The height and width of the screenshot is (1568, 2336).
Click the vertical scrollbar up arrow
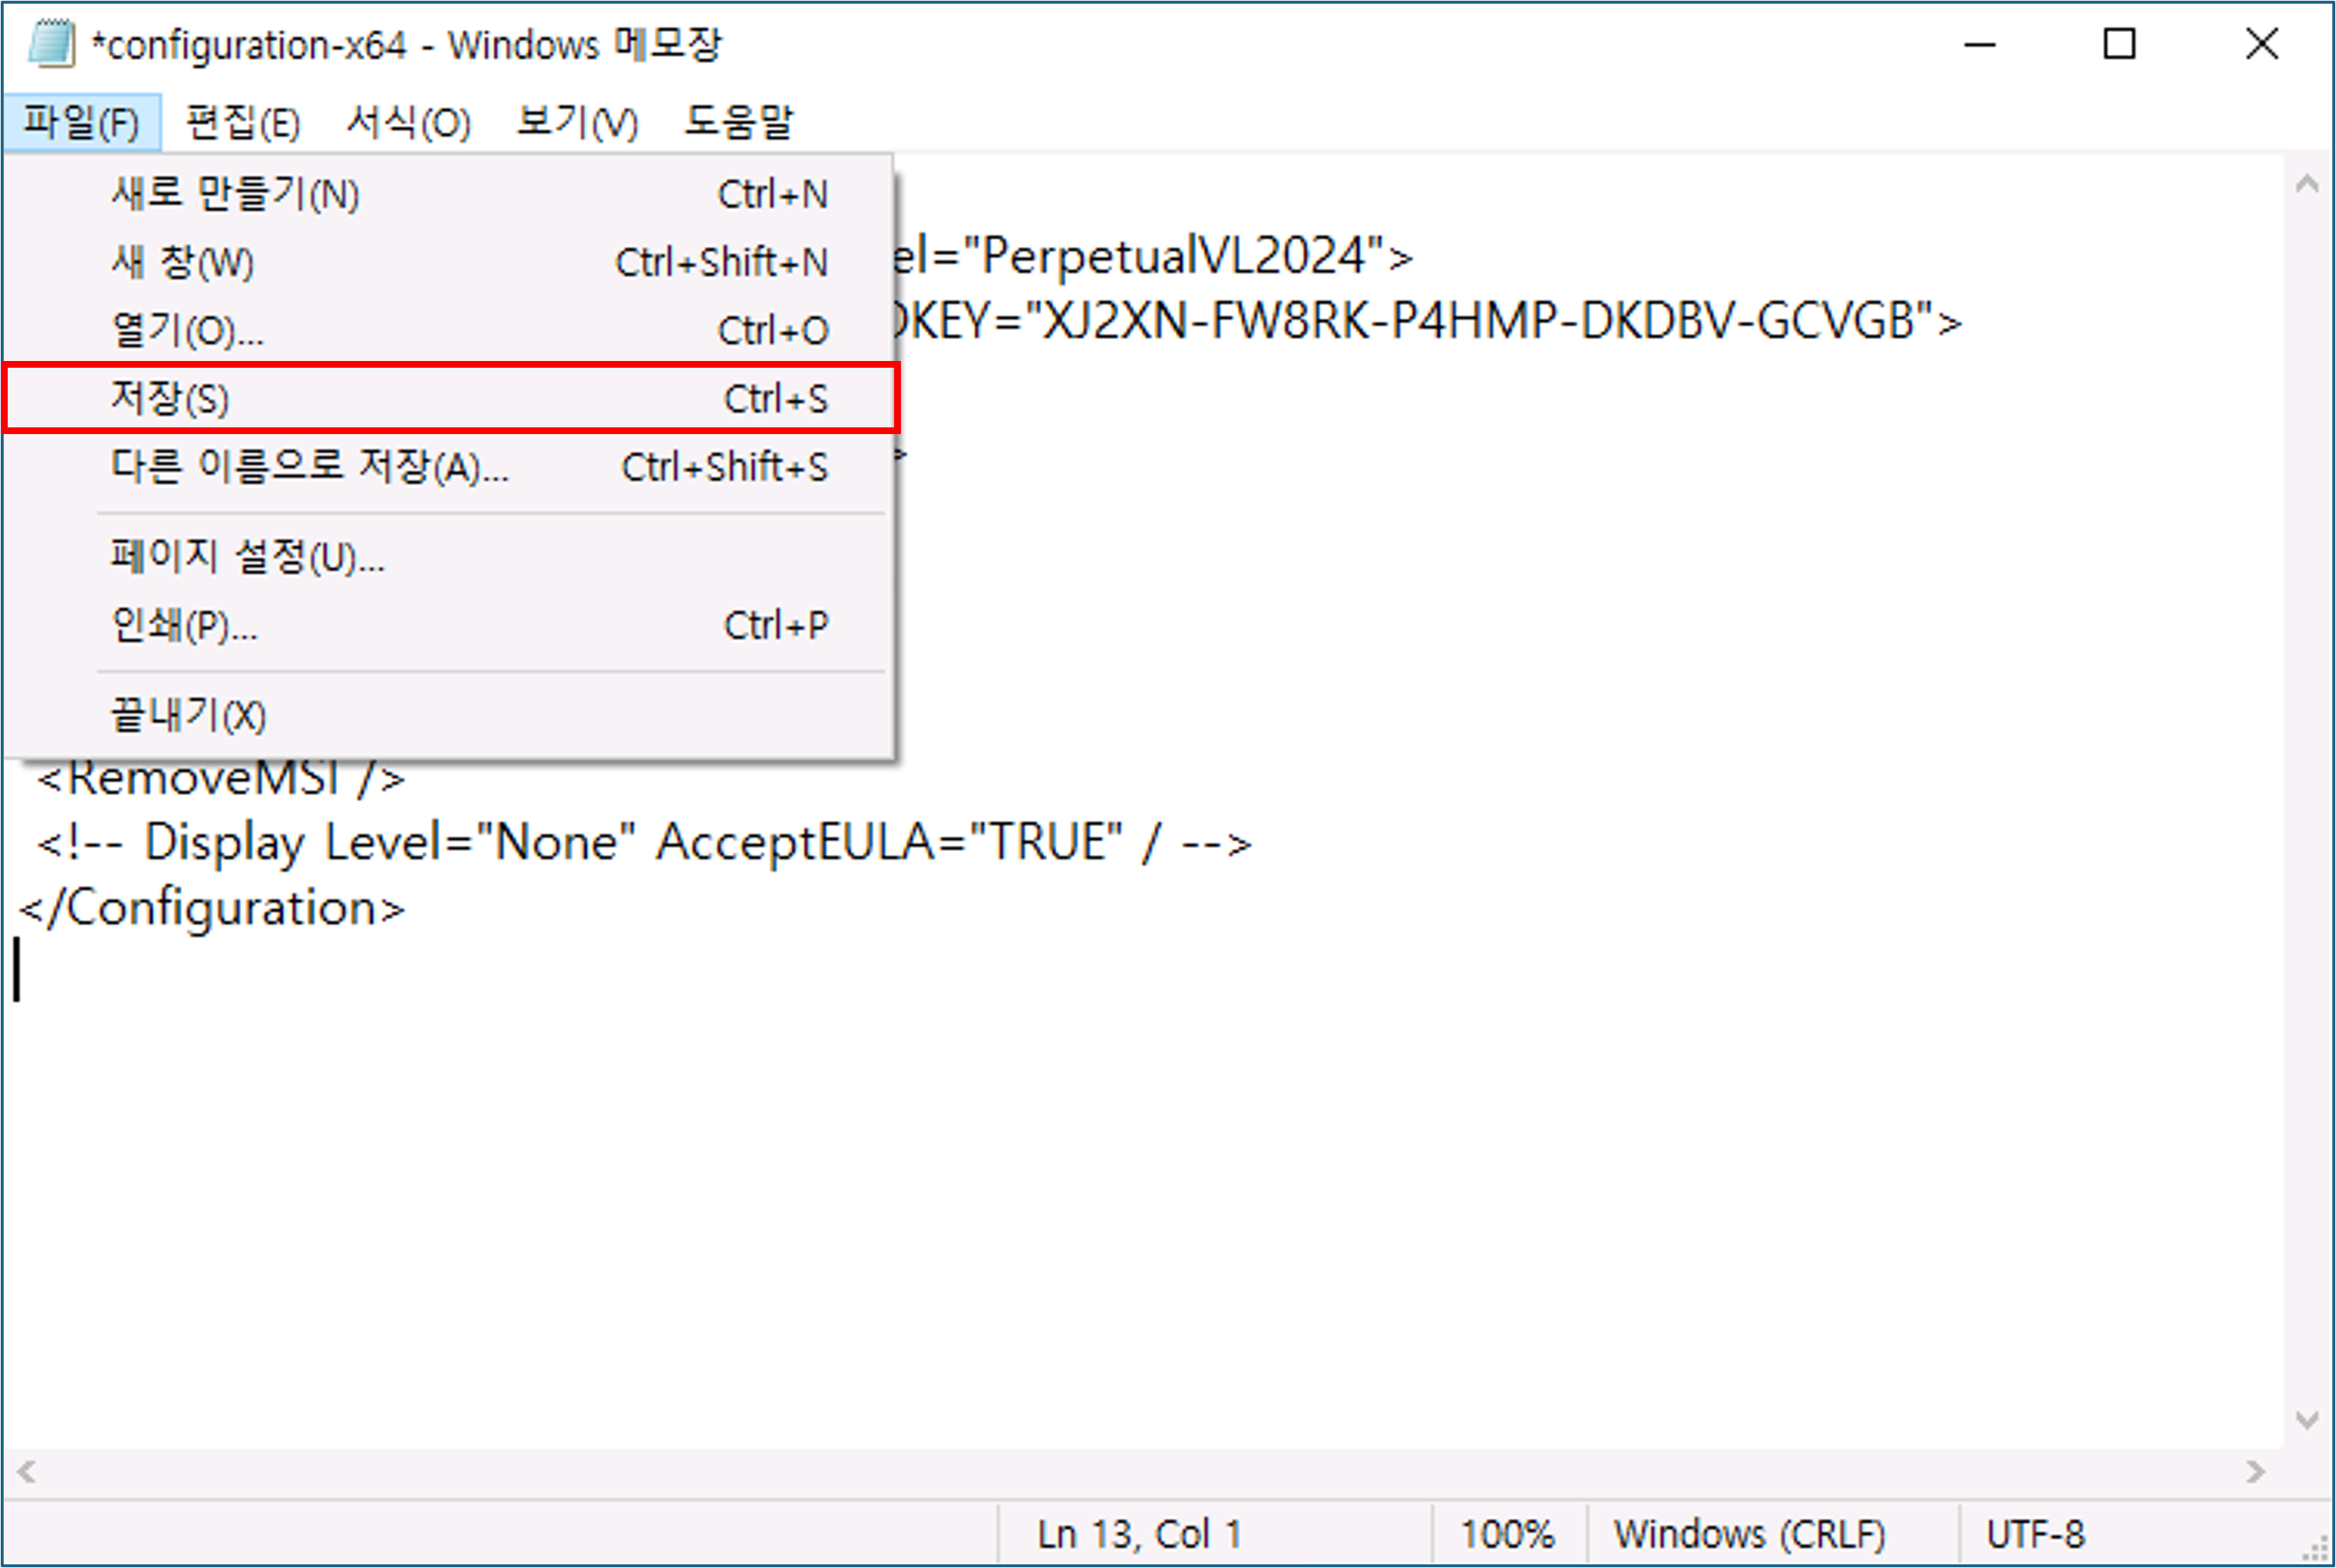2307,184
